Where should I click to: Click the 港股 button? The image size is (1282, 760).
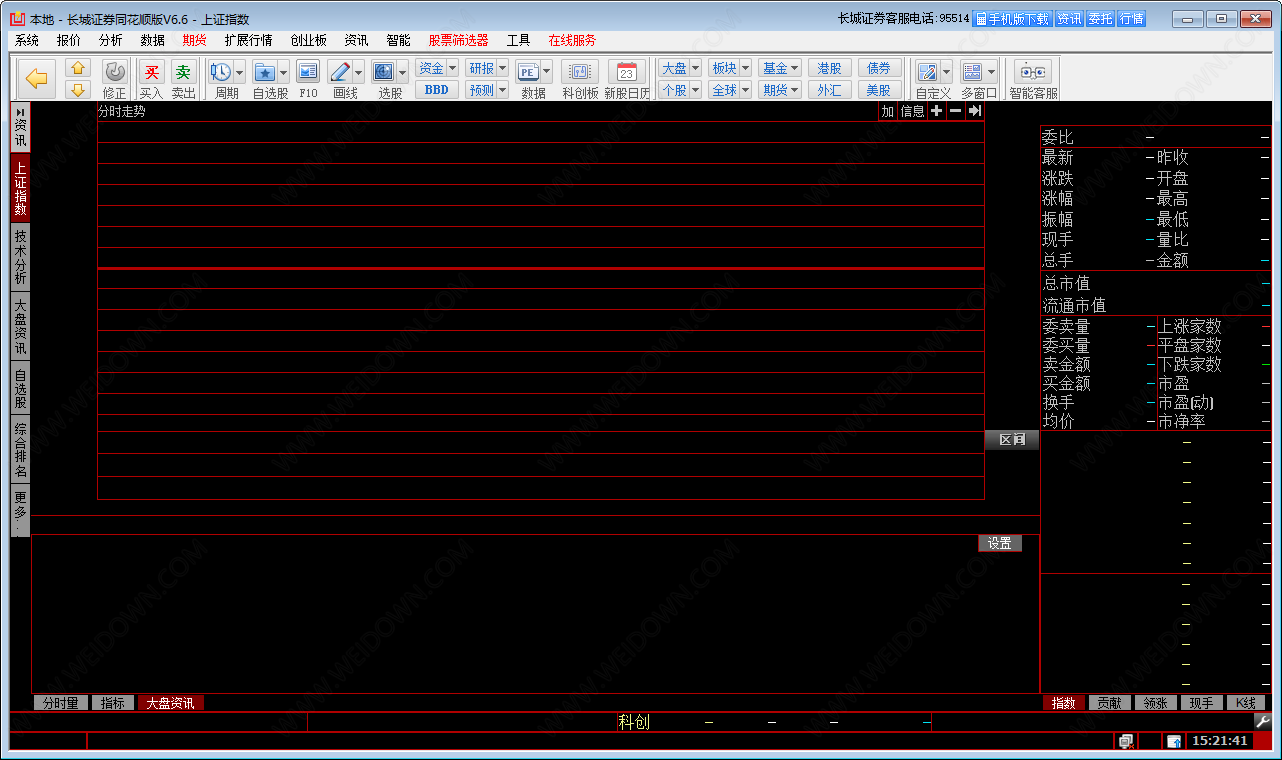(x=830, y=68)
